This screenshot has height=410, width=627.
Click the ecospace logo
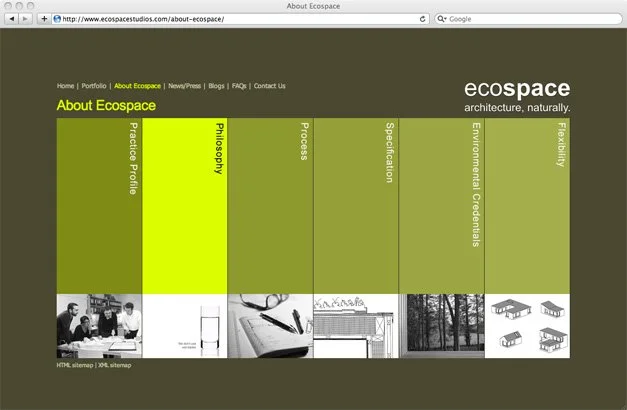click(x=517, y=89)
